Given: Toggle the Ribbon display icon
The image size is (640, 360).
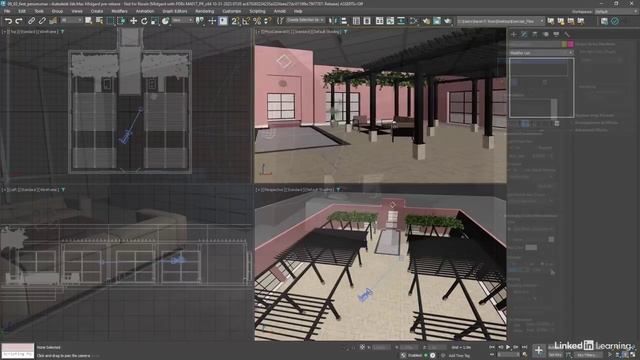Looking at the screenshot, I should 380,20.
